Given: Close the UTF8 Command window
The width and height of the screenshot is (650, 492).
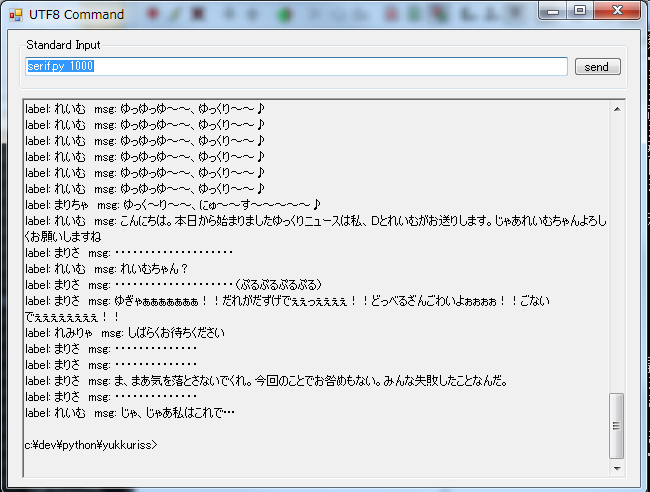Looking at the screenshot, I should (617, 11).
